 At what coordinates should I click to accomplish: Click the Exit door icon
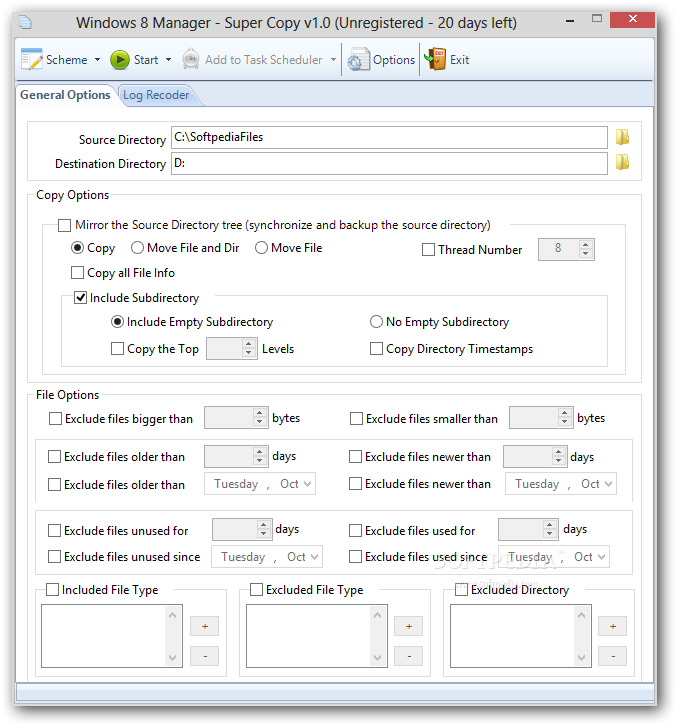point(435,59)
